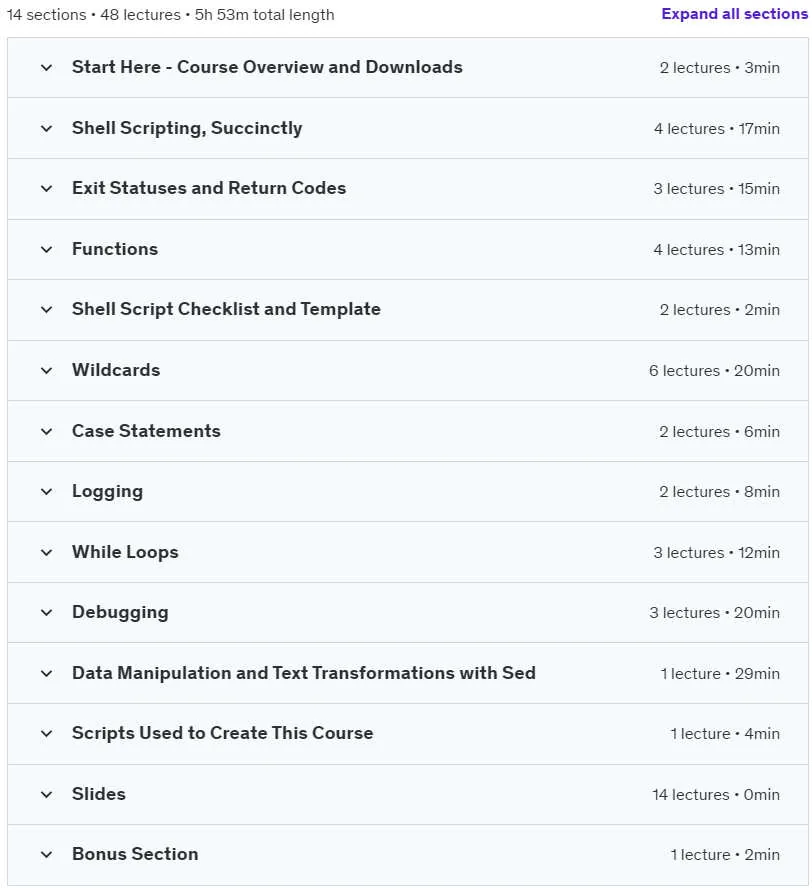Click chevron next to Scripts Used to Create
The height and width of the screenshot is (888, 812).
pos(46,733)
